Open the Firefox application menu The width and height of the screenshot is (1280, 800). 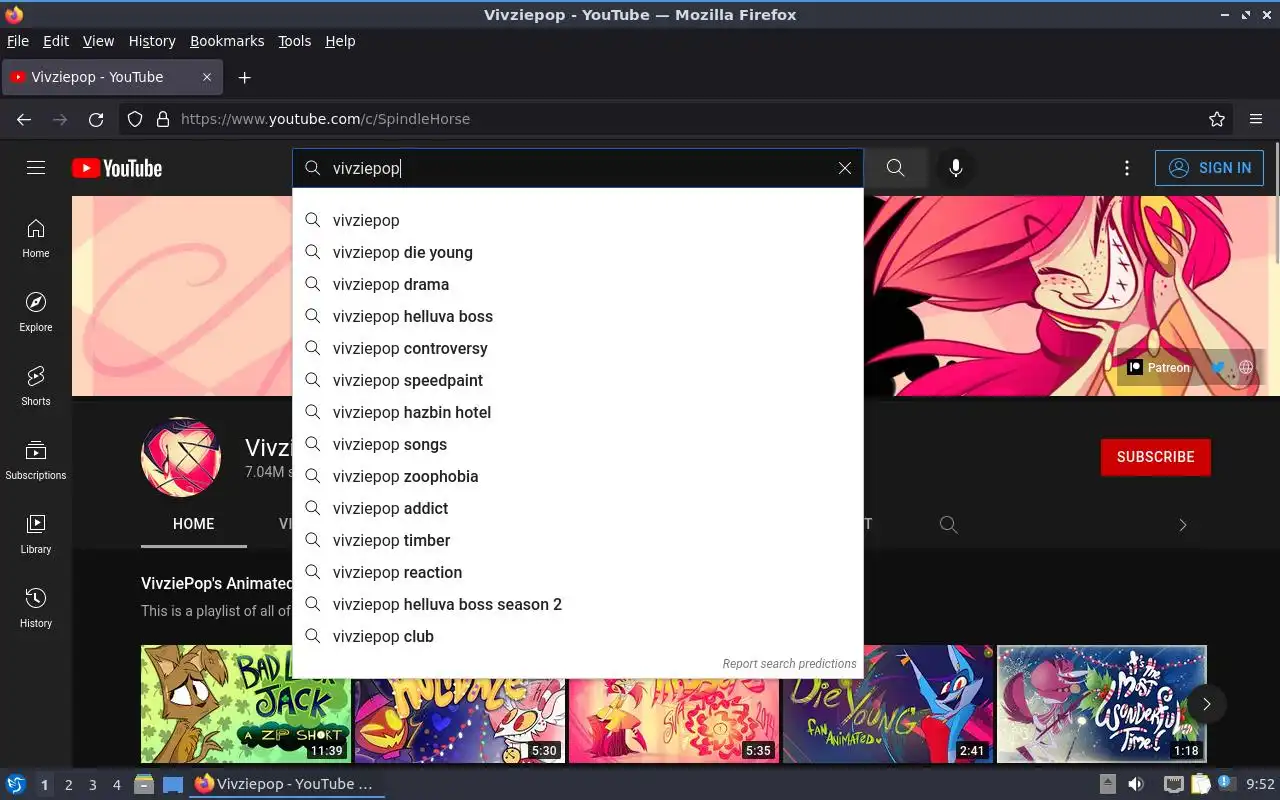pyautogui.click(x=1256, y=119)
